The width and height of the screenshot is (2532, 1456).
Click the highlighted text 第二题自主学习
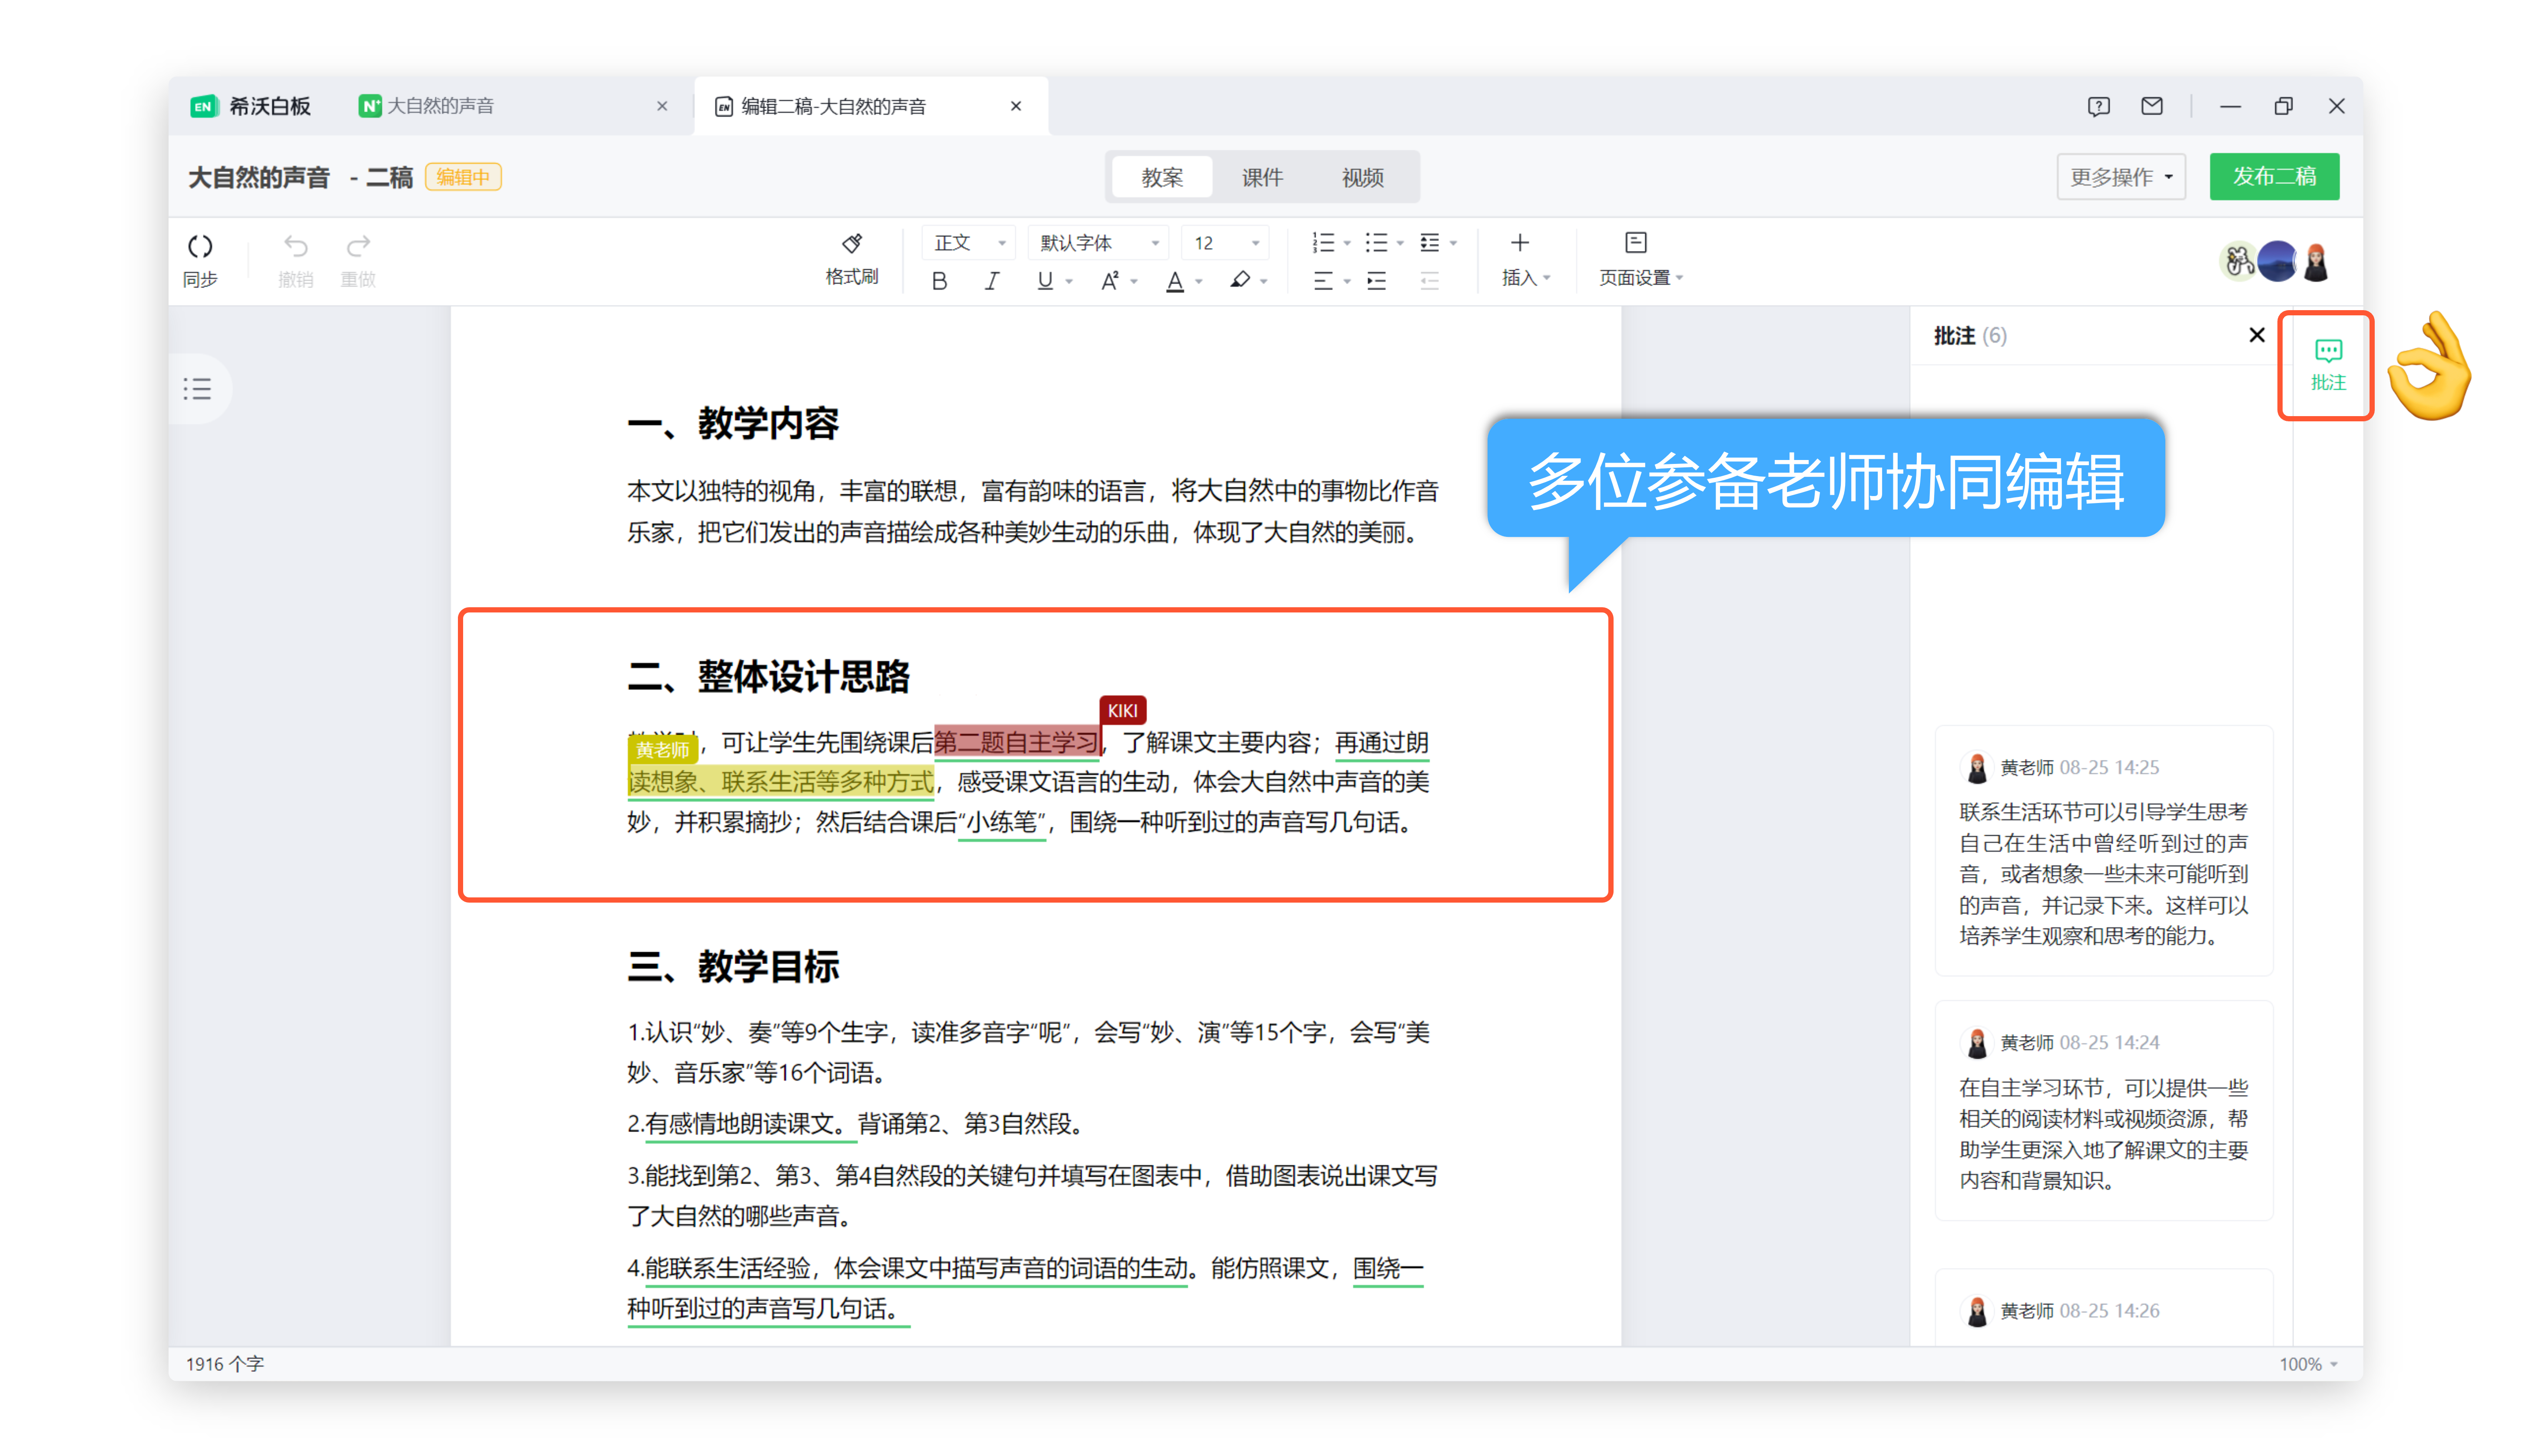[1016, 742]
